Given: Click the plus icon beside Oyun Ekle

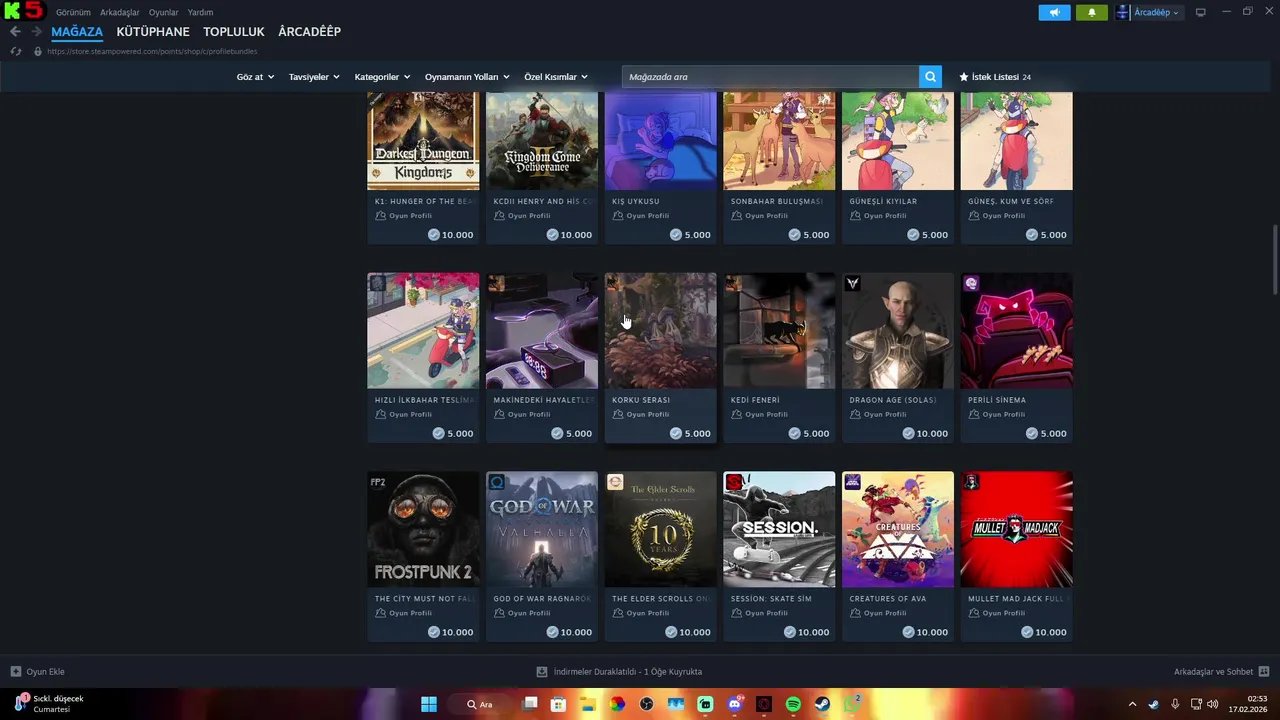Looking at the screenshot, I should point(15,672).
